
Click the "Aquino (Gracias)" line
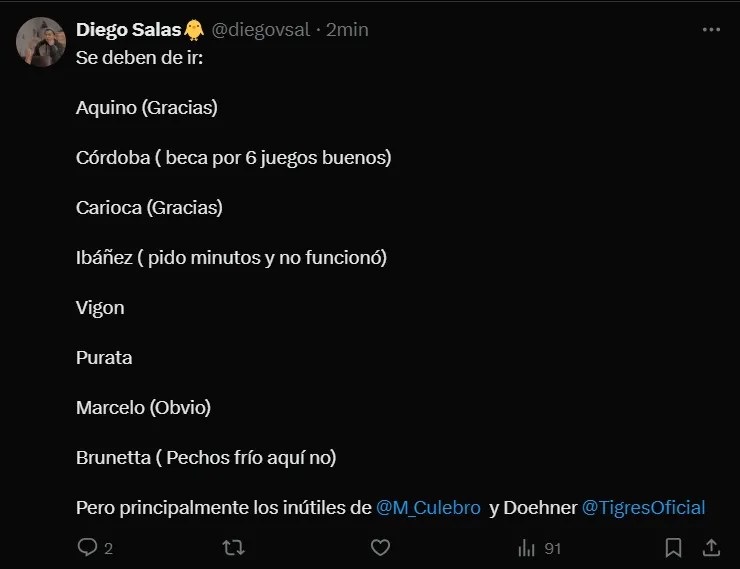point(146,108)
